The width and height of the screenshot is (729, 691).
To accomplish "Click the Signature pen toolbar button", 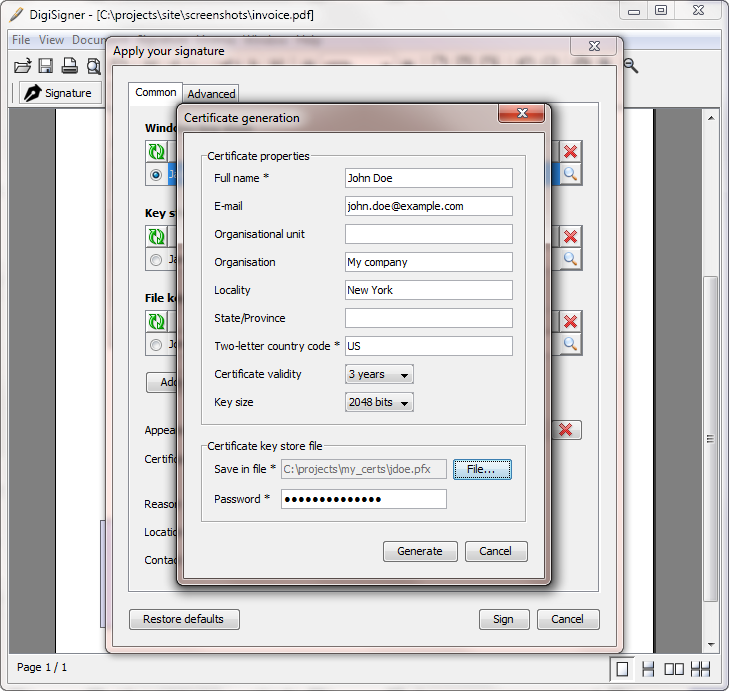I will (x=60, y=93).
